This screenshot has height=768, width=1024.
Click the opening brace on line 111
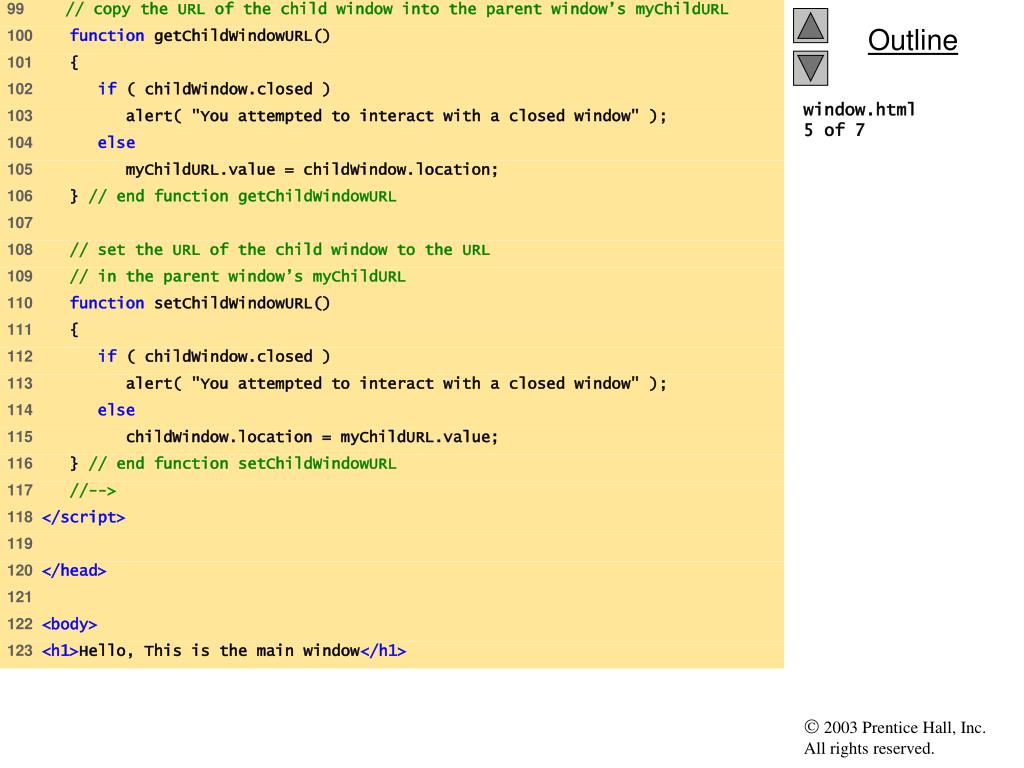click(x=74, y=330)
